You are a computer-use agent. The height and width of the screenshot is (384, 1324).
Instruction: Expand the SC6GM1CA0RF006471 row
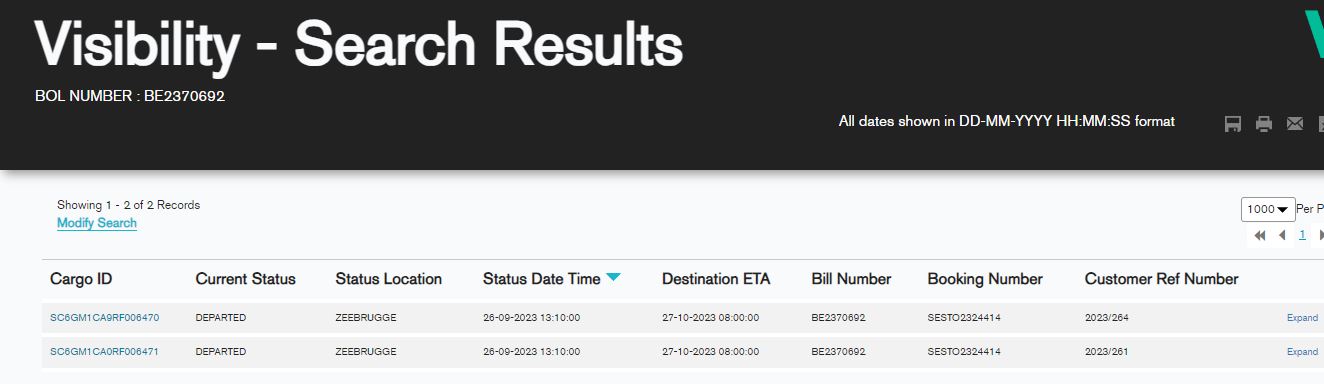pos(1302,352)
